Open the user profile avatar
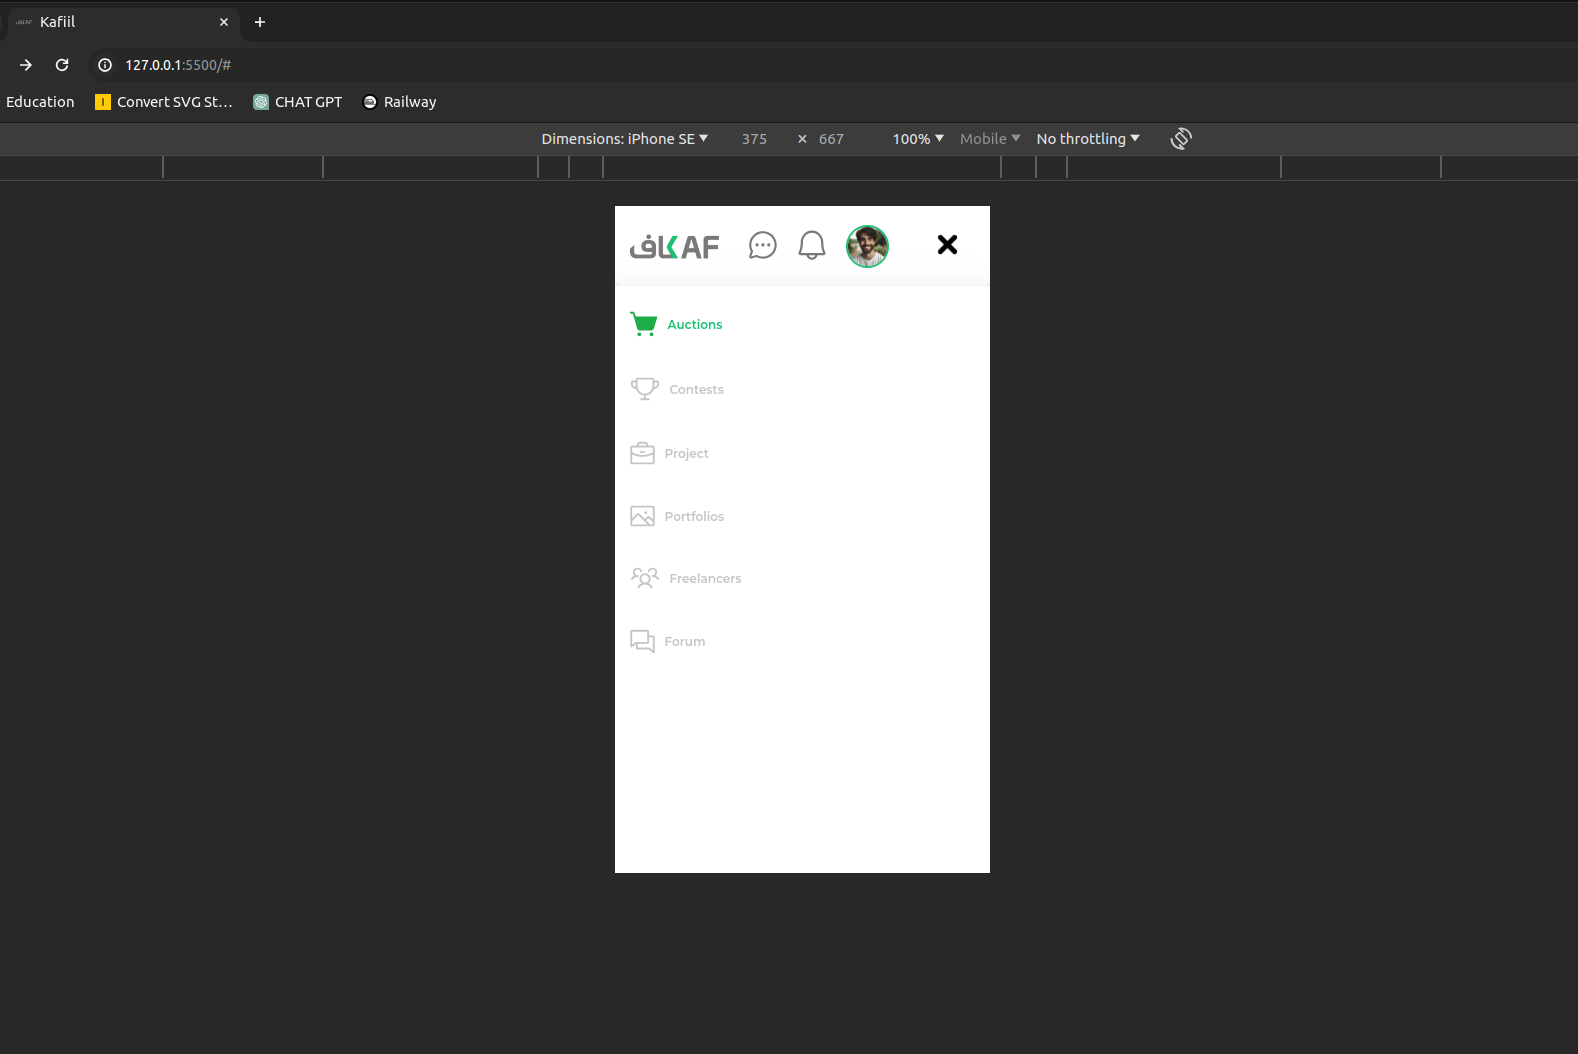This screenshot has width=1578, height=1054. point(867,246)
